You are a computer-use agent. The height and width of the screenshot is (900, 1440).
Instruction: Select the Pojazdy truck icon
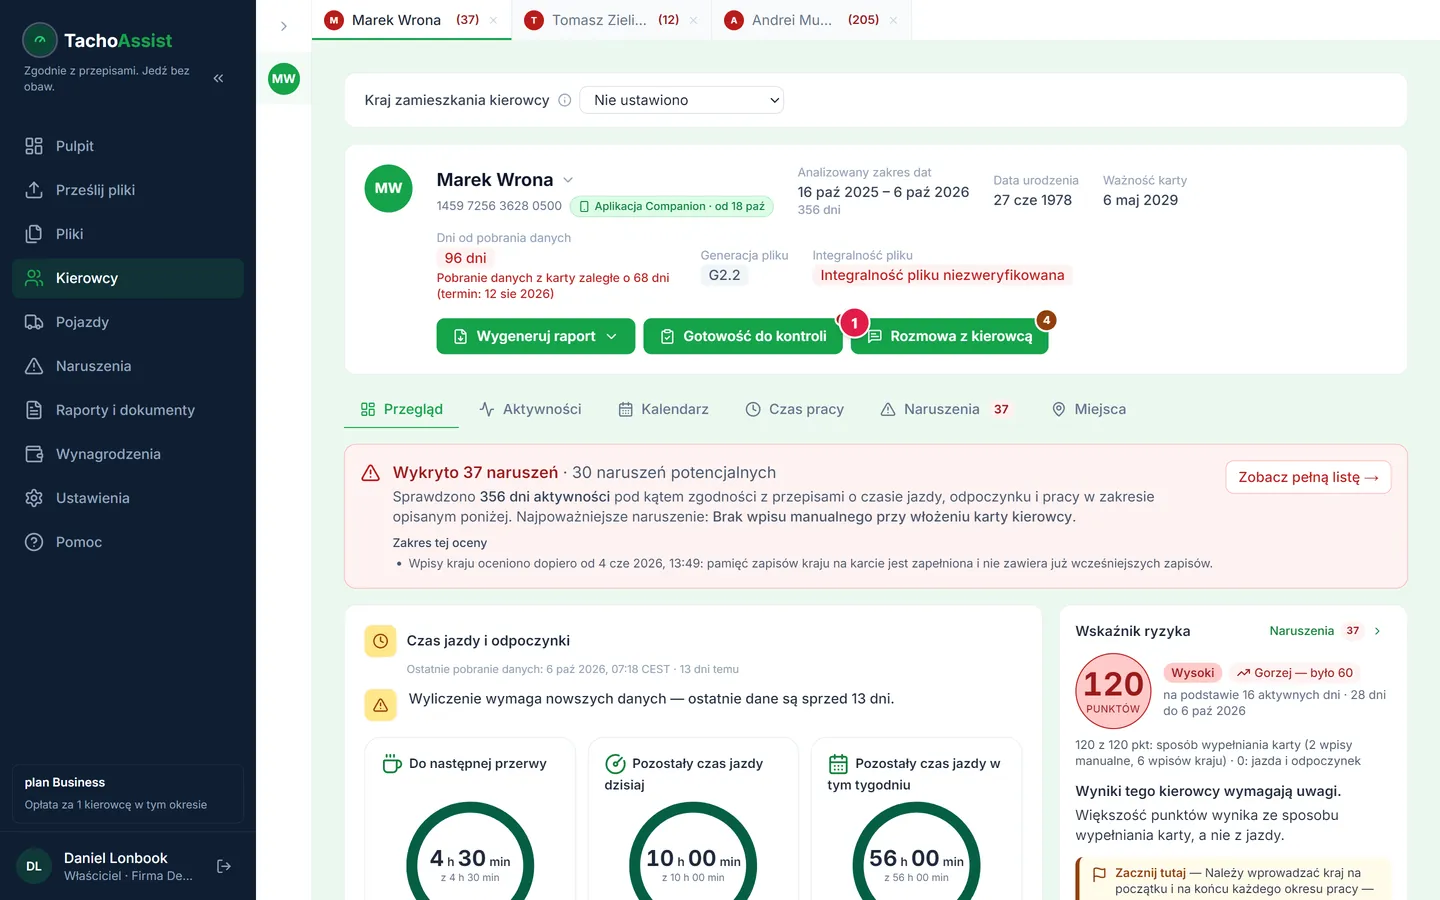tap(34, 322)
